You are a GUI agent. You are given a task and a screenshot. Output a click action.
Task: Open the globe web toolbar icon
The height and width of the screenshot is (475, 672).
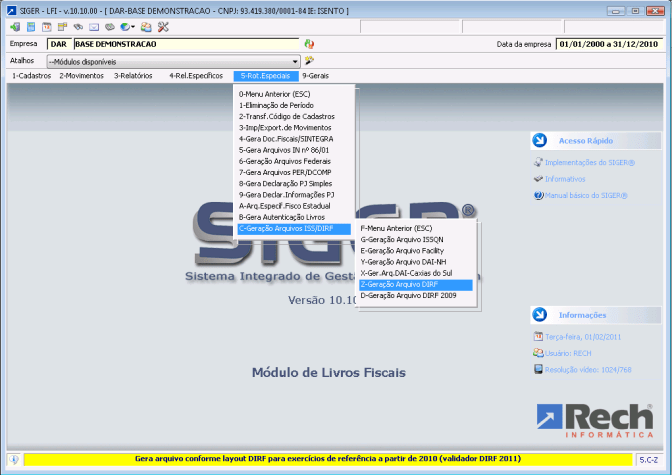coord(125,27)
